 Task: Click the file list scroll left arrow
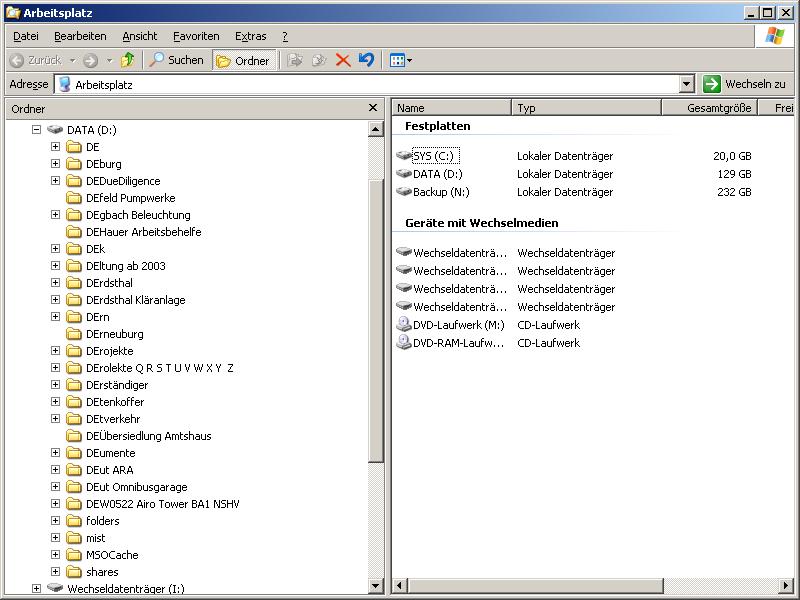pyautogui.click(x=400, y=586)
